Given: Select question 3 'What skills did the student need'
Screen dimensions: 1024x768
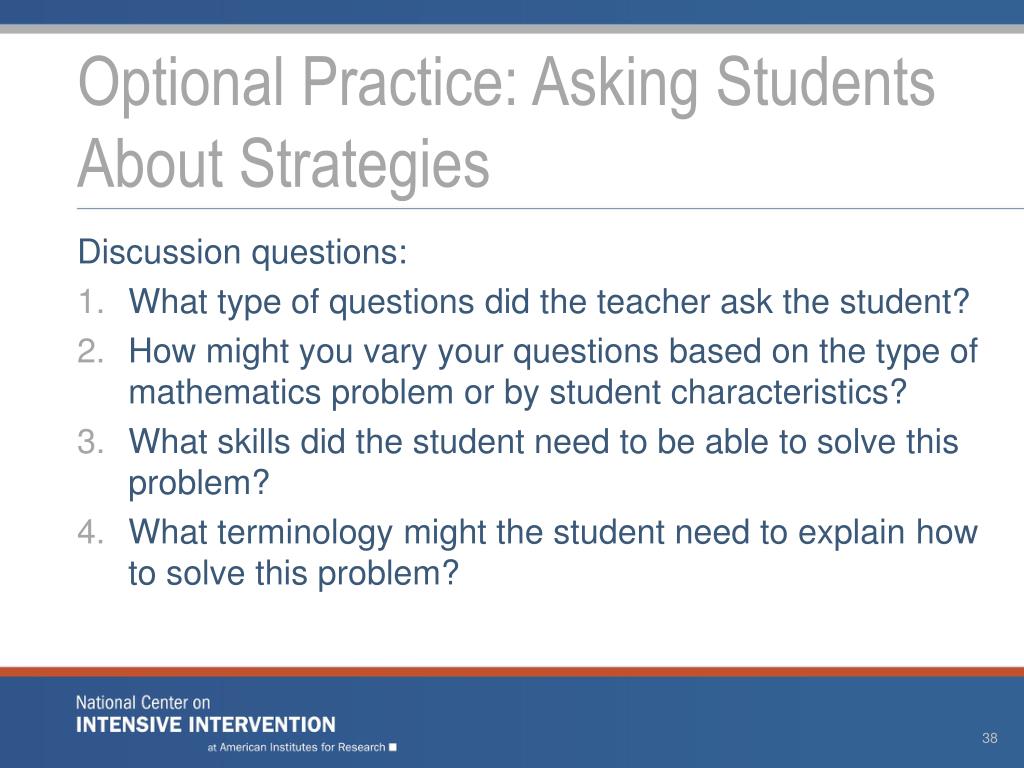Looking at the screenshot, I should tap(543, 442).
